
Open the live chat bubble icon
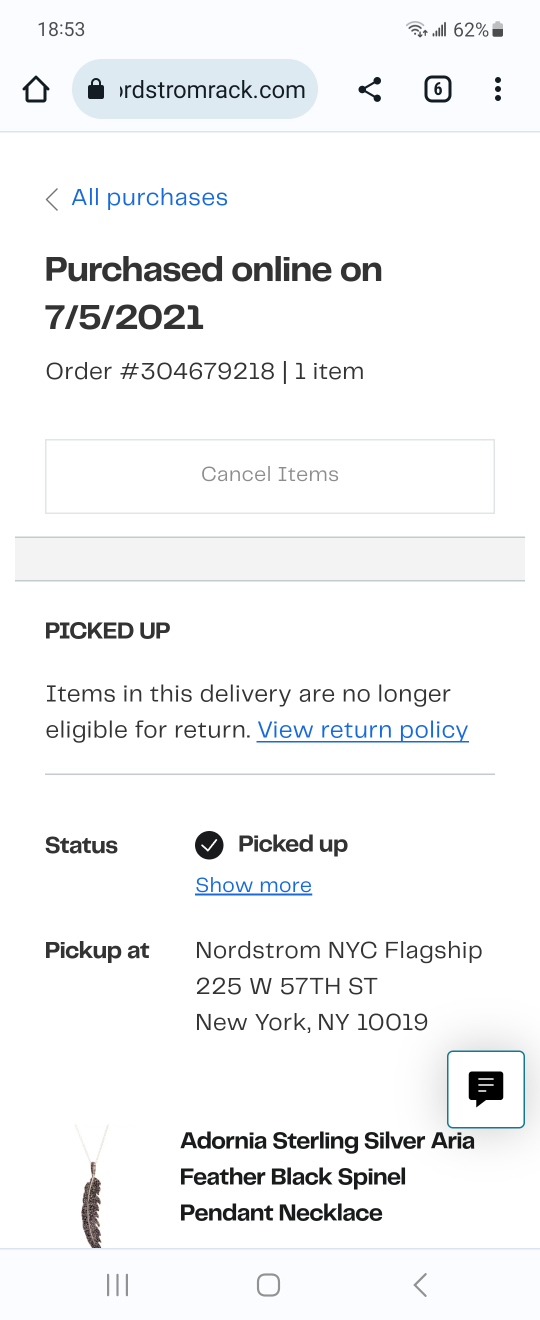pyautogui.click(x=486, y=1089)
